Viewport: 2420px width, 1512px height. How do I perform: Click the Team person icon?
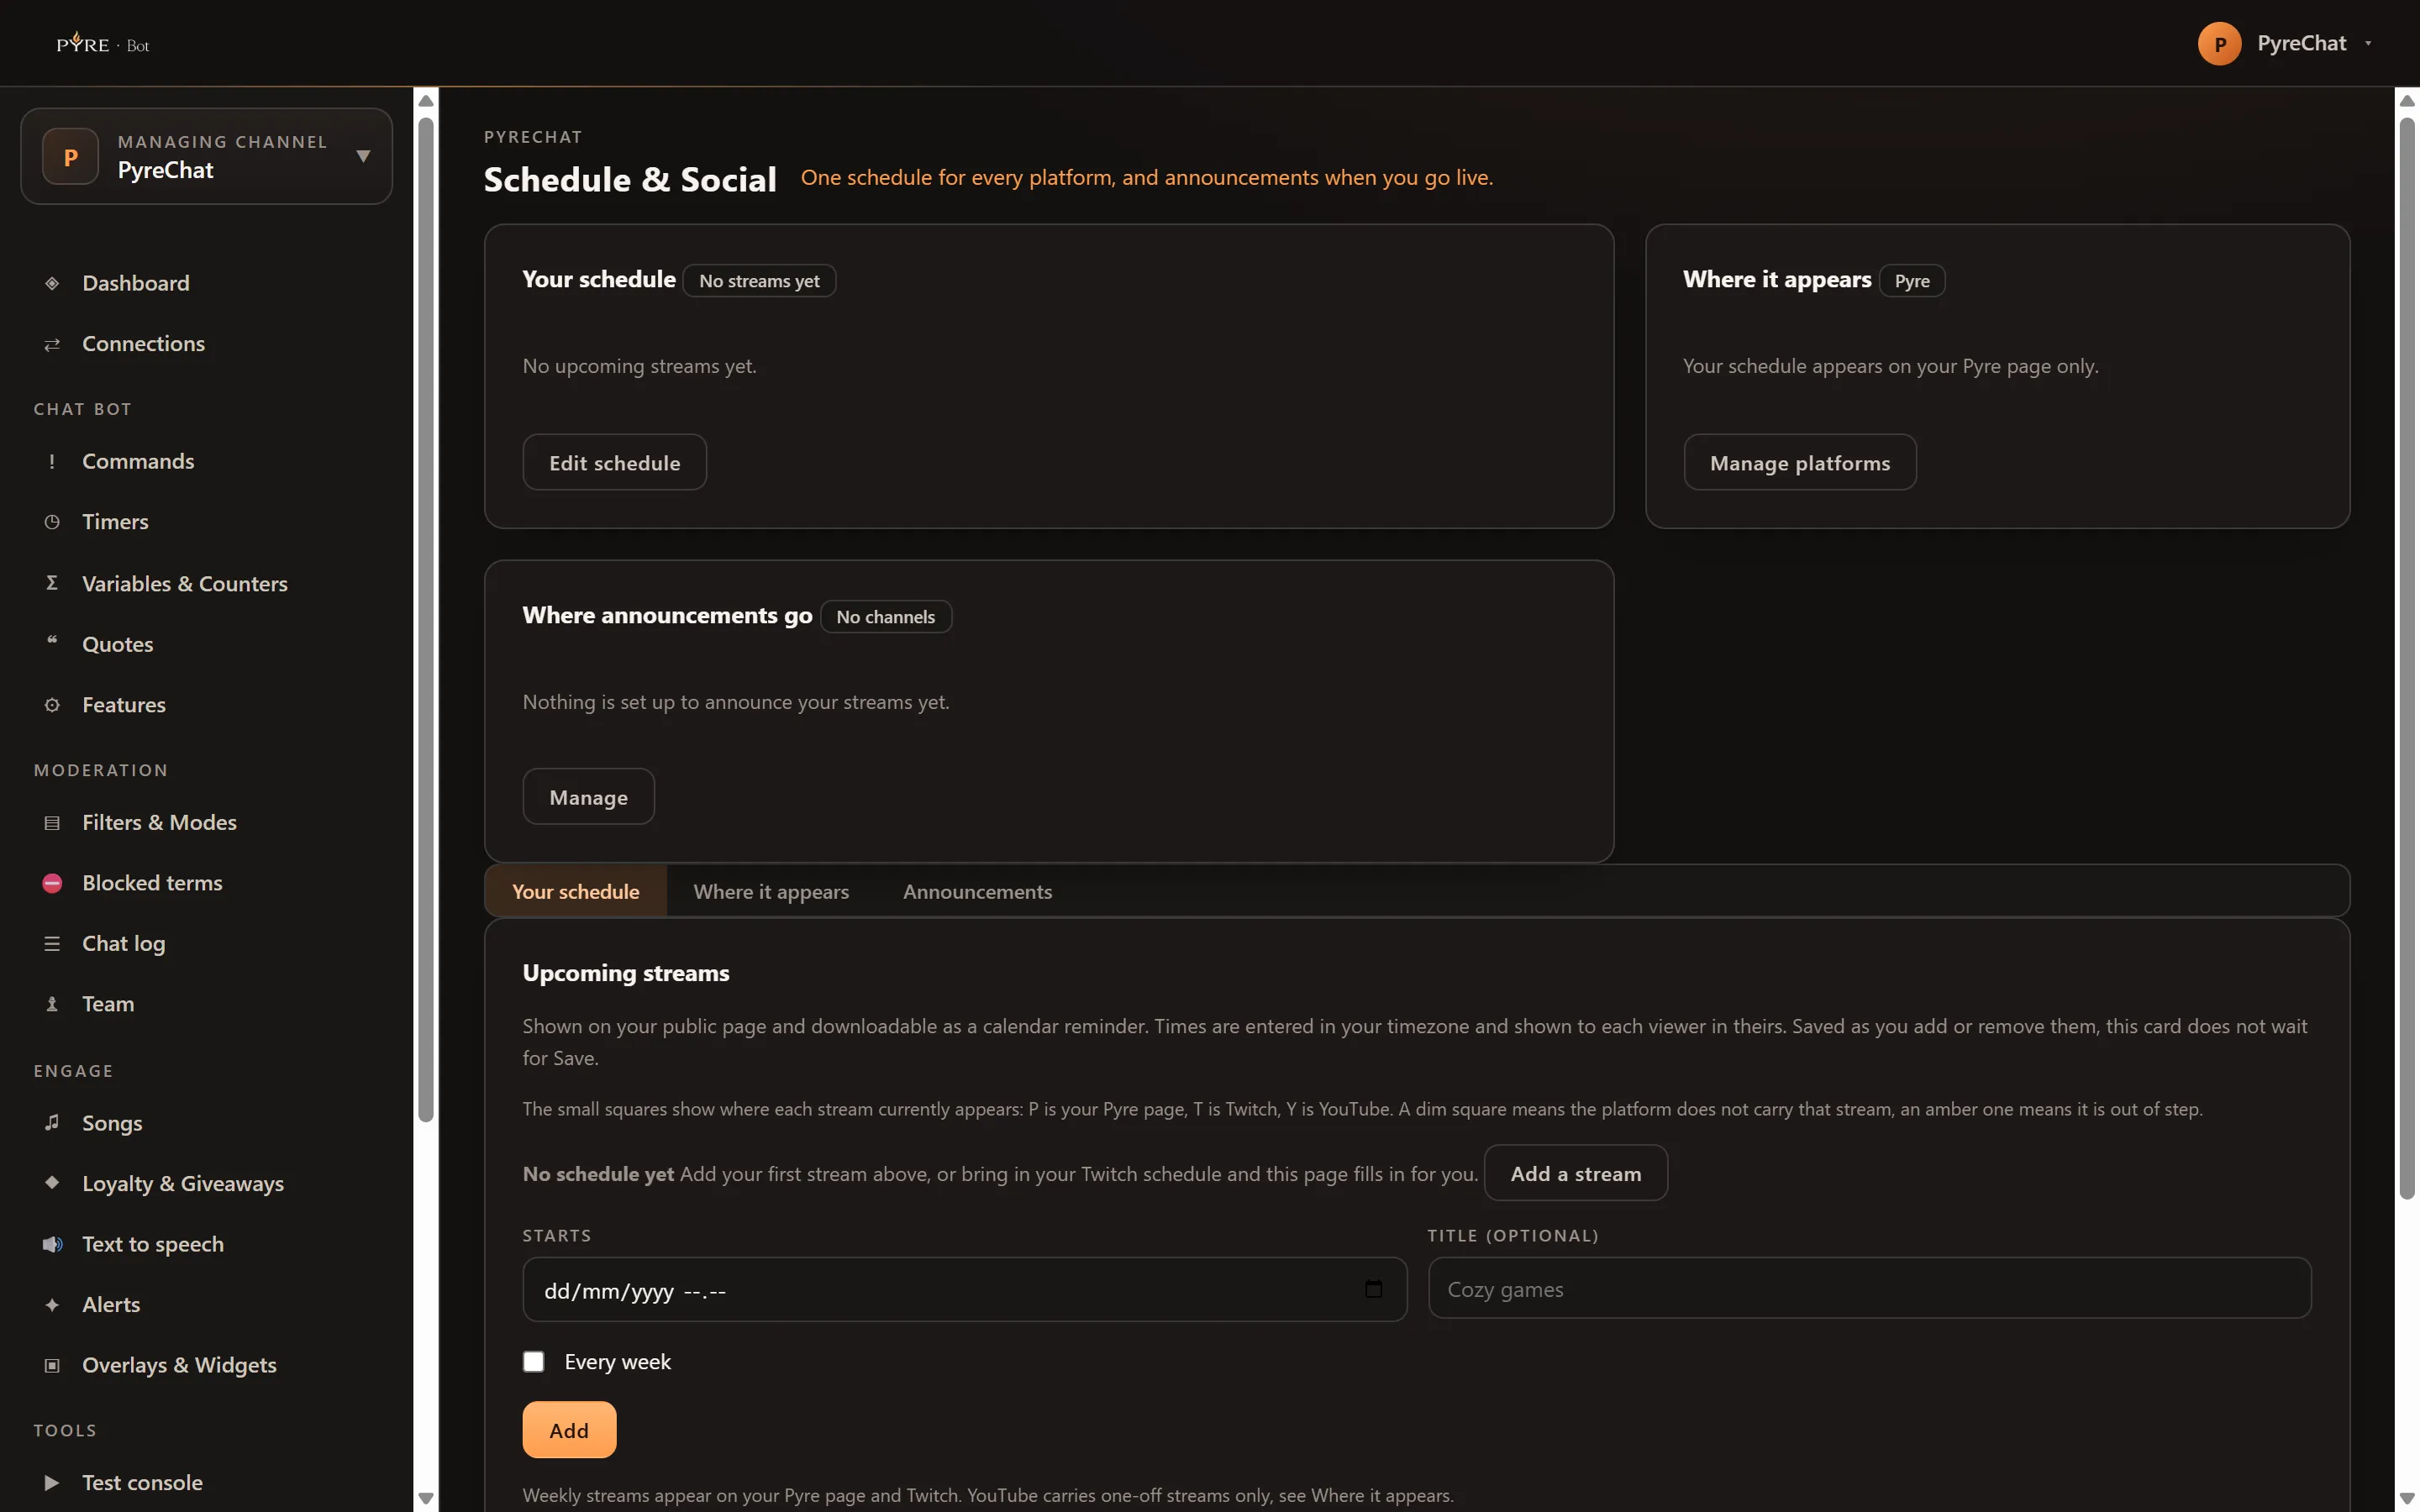pyautogui.click(x=52, y=1004)
